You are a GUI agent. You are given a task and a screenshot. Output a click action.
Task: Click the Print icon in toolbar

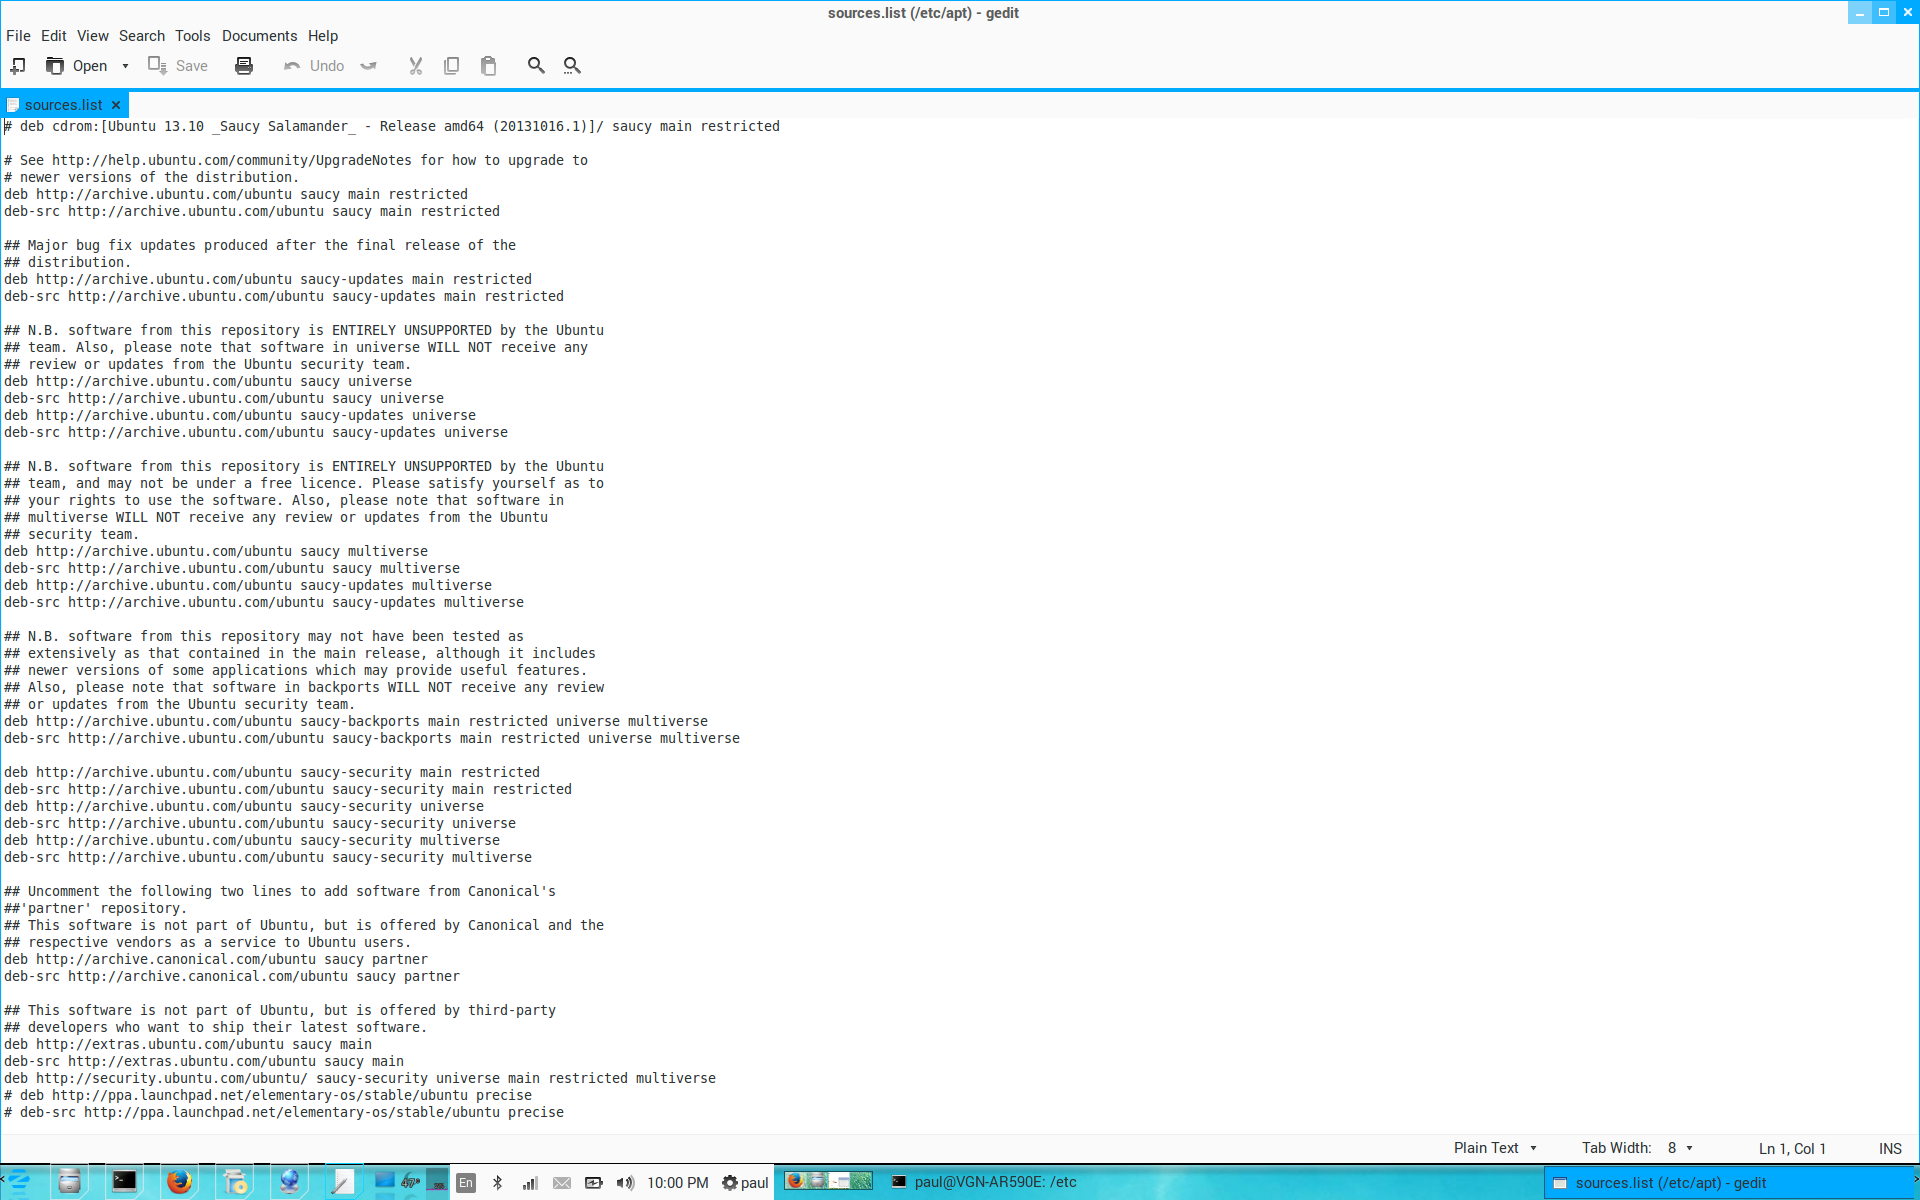pyautogui.click(x=243, y=66)
